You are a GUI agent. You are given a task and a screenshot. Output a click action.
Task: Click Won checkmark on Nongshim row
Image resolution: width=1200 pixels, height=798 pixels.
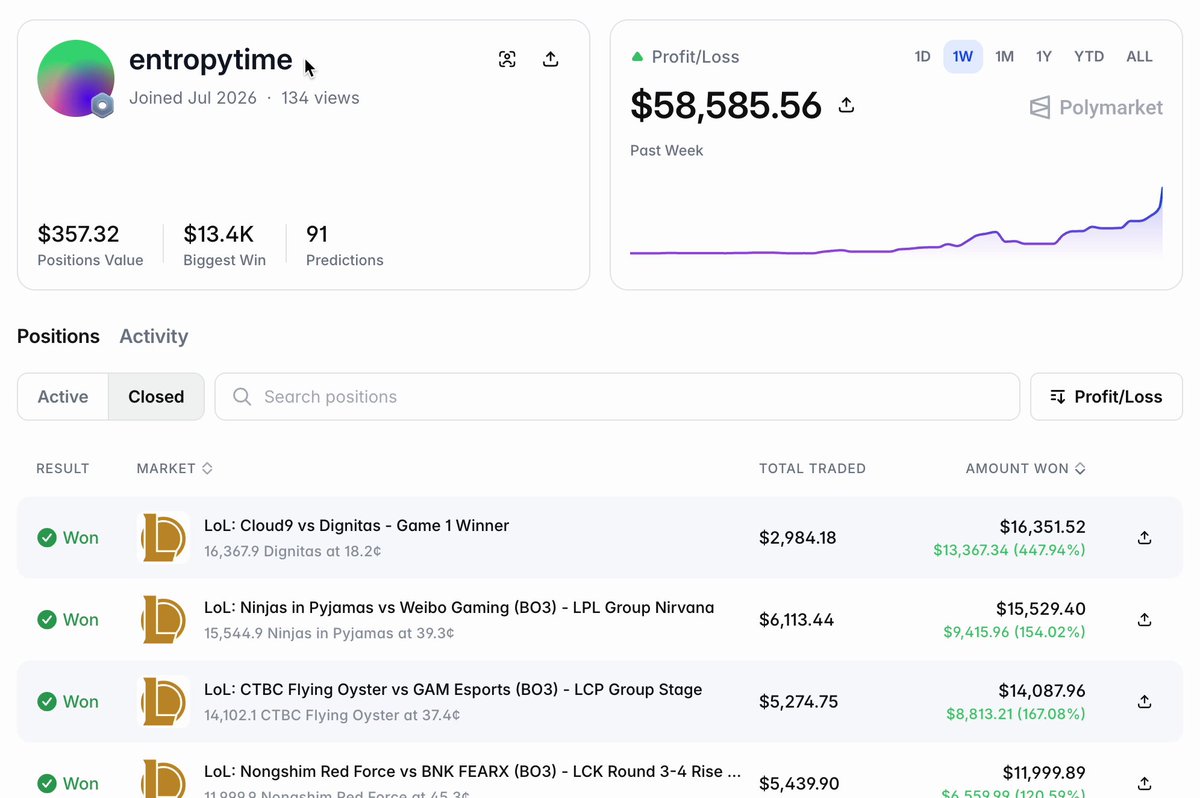(46, 784)
